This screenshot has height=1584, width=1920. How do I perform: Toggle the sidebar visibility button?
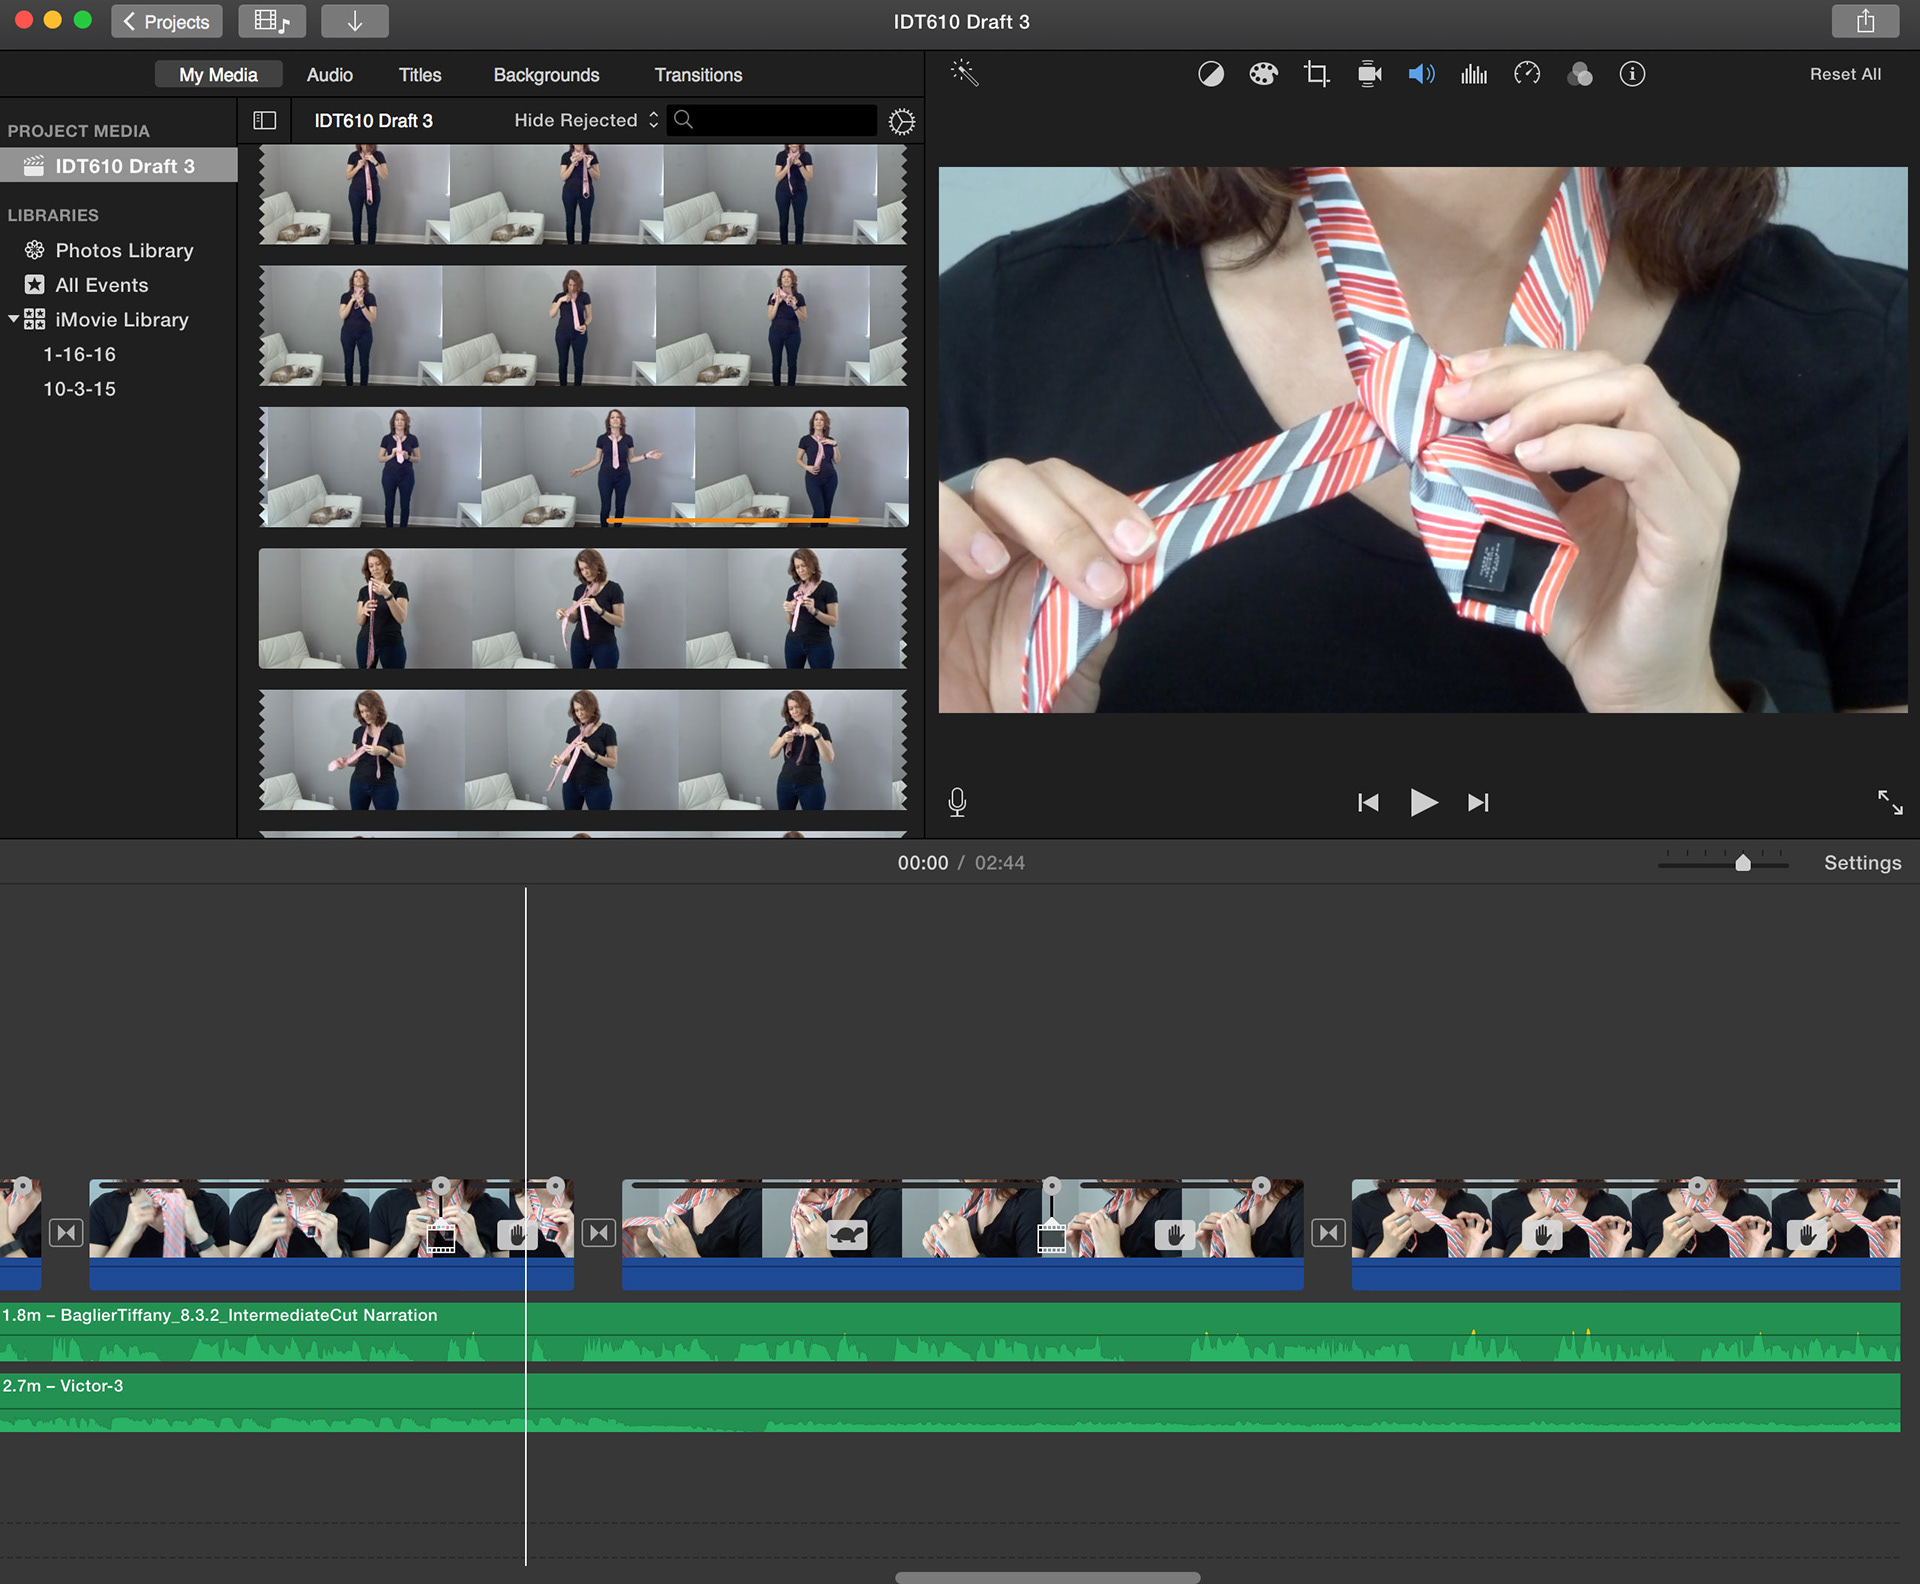tap(265, 121)
